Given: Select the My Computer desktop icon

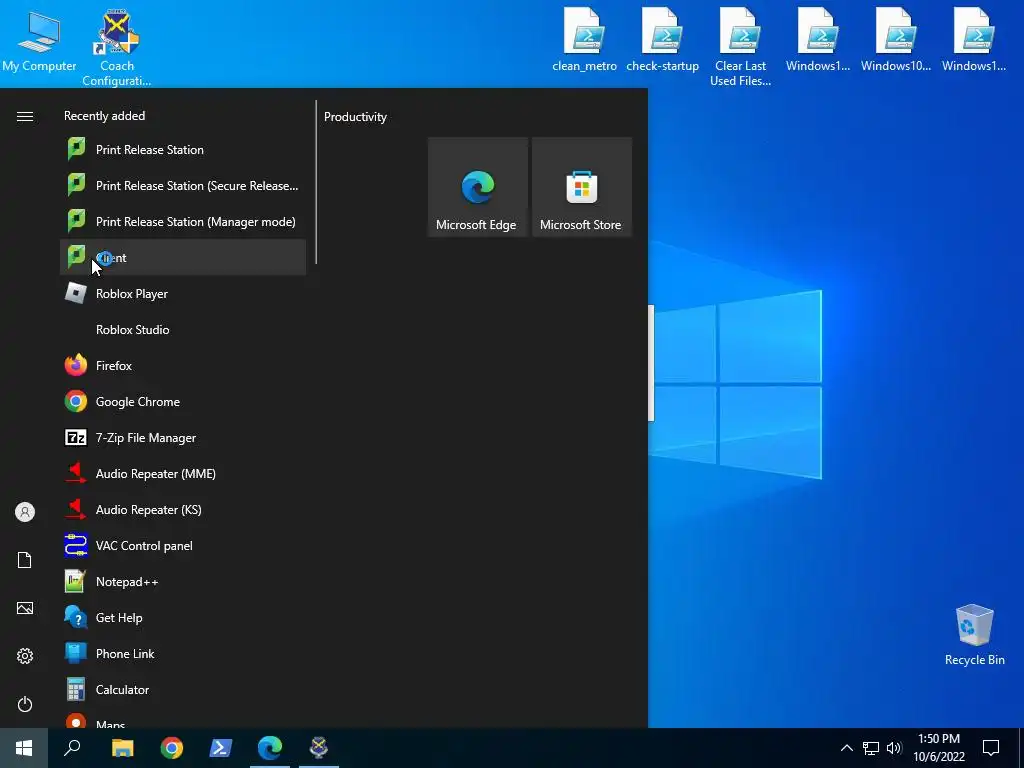Looking at the screenshot, I should [39, 39].
